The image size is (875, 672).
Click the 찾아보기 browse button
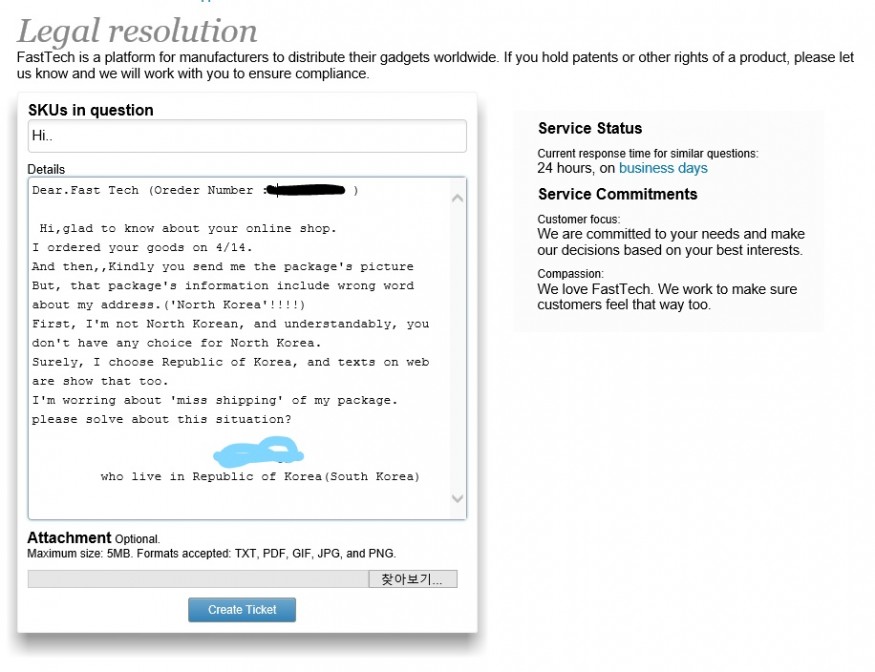click(x=413, y=579)
